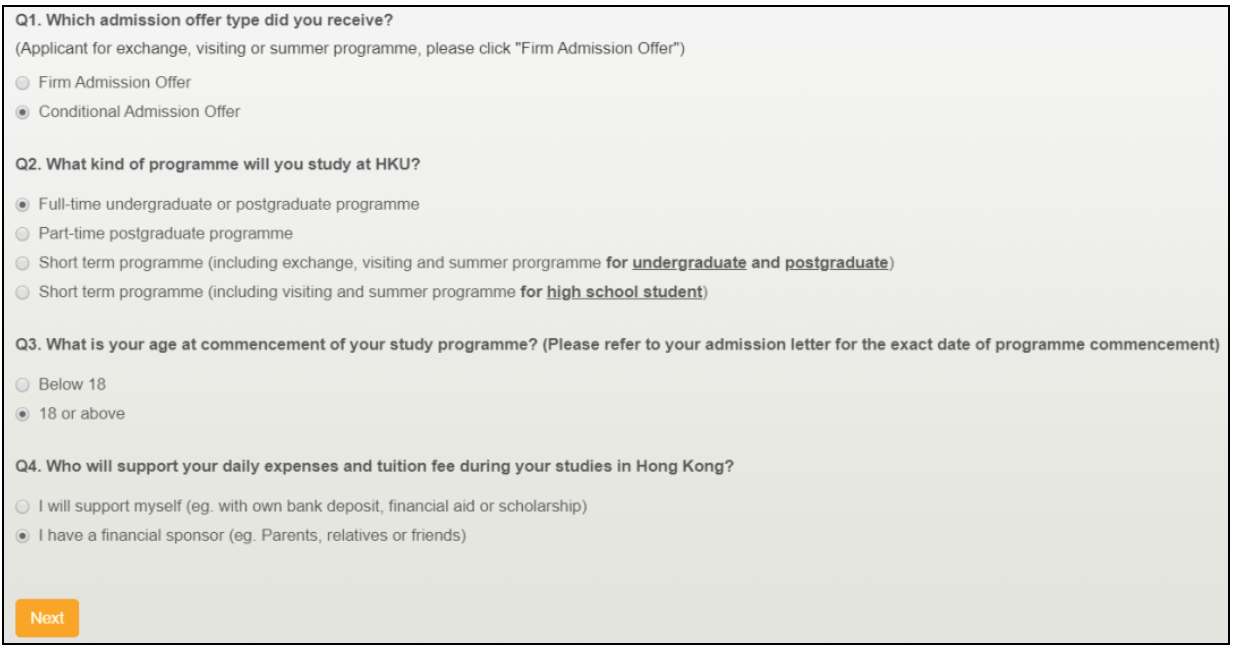
Task: Pick the part-time postgraduate programme option
Action: [x=23, y=234]
